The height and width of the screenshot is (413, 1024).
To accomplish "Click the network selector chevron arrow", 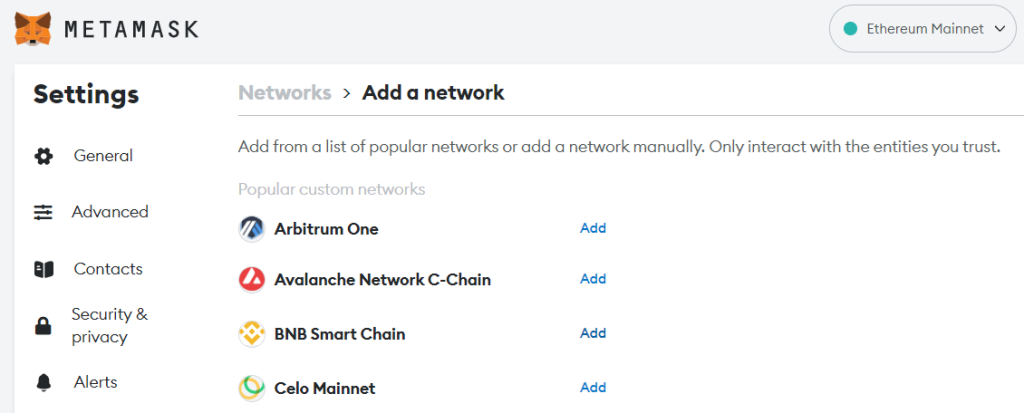I will (999, 29).
